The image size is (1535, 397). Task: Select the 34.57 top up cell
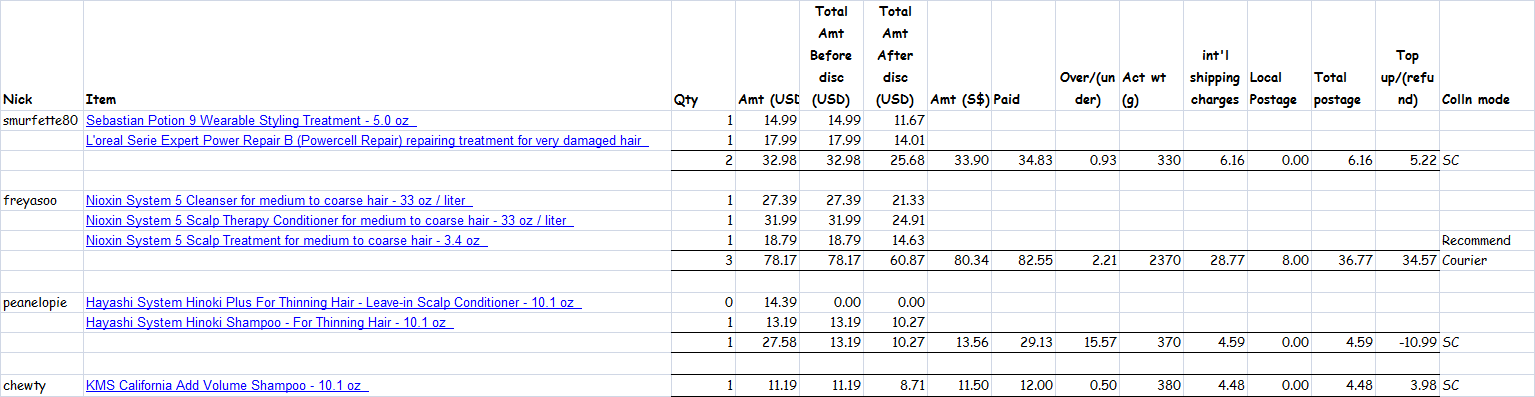(1408, 261)
